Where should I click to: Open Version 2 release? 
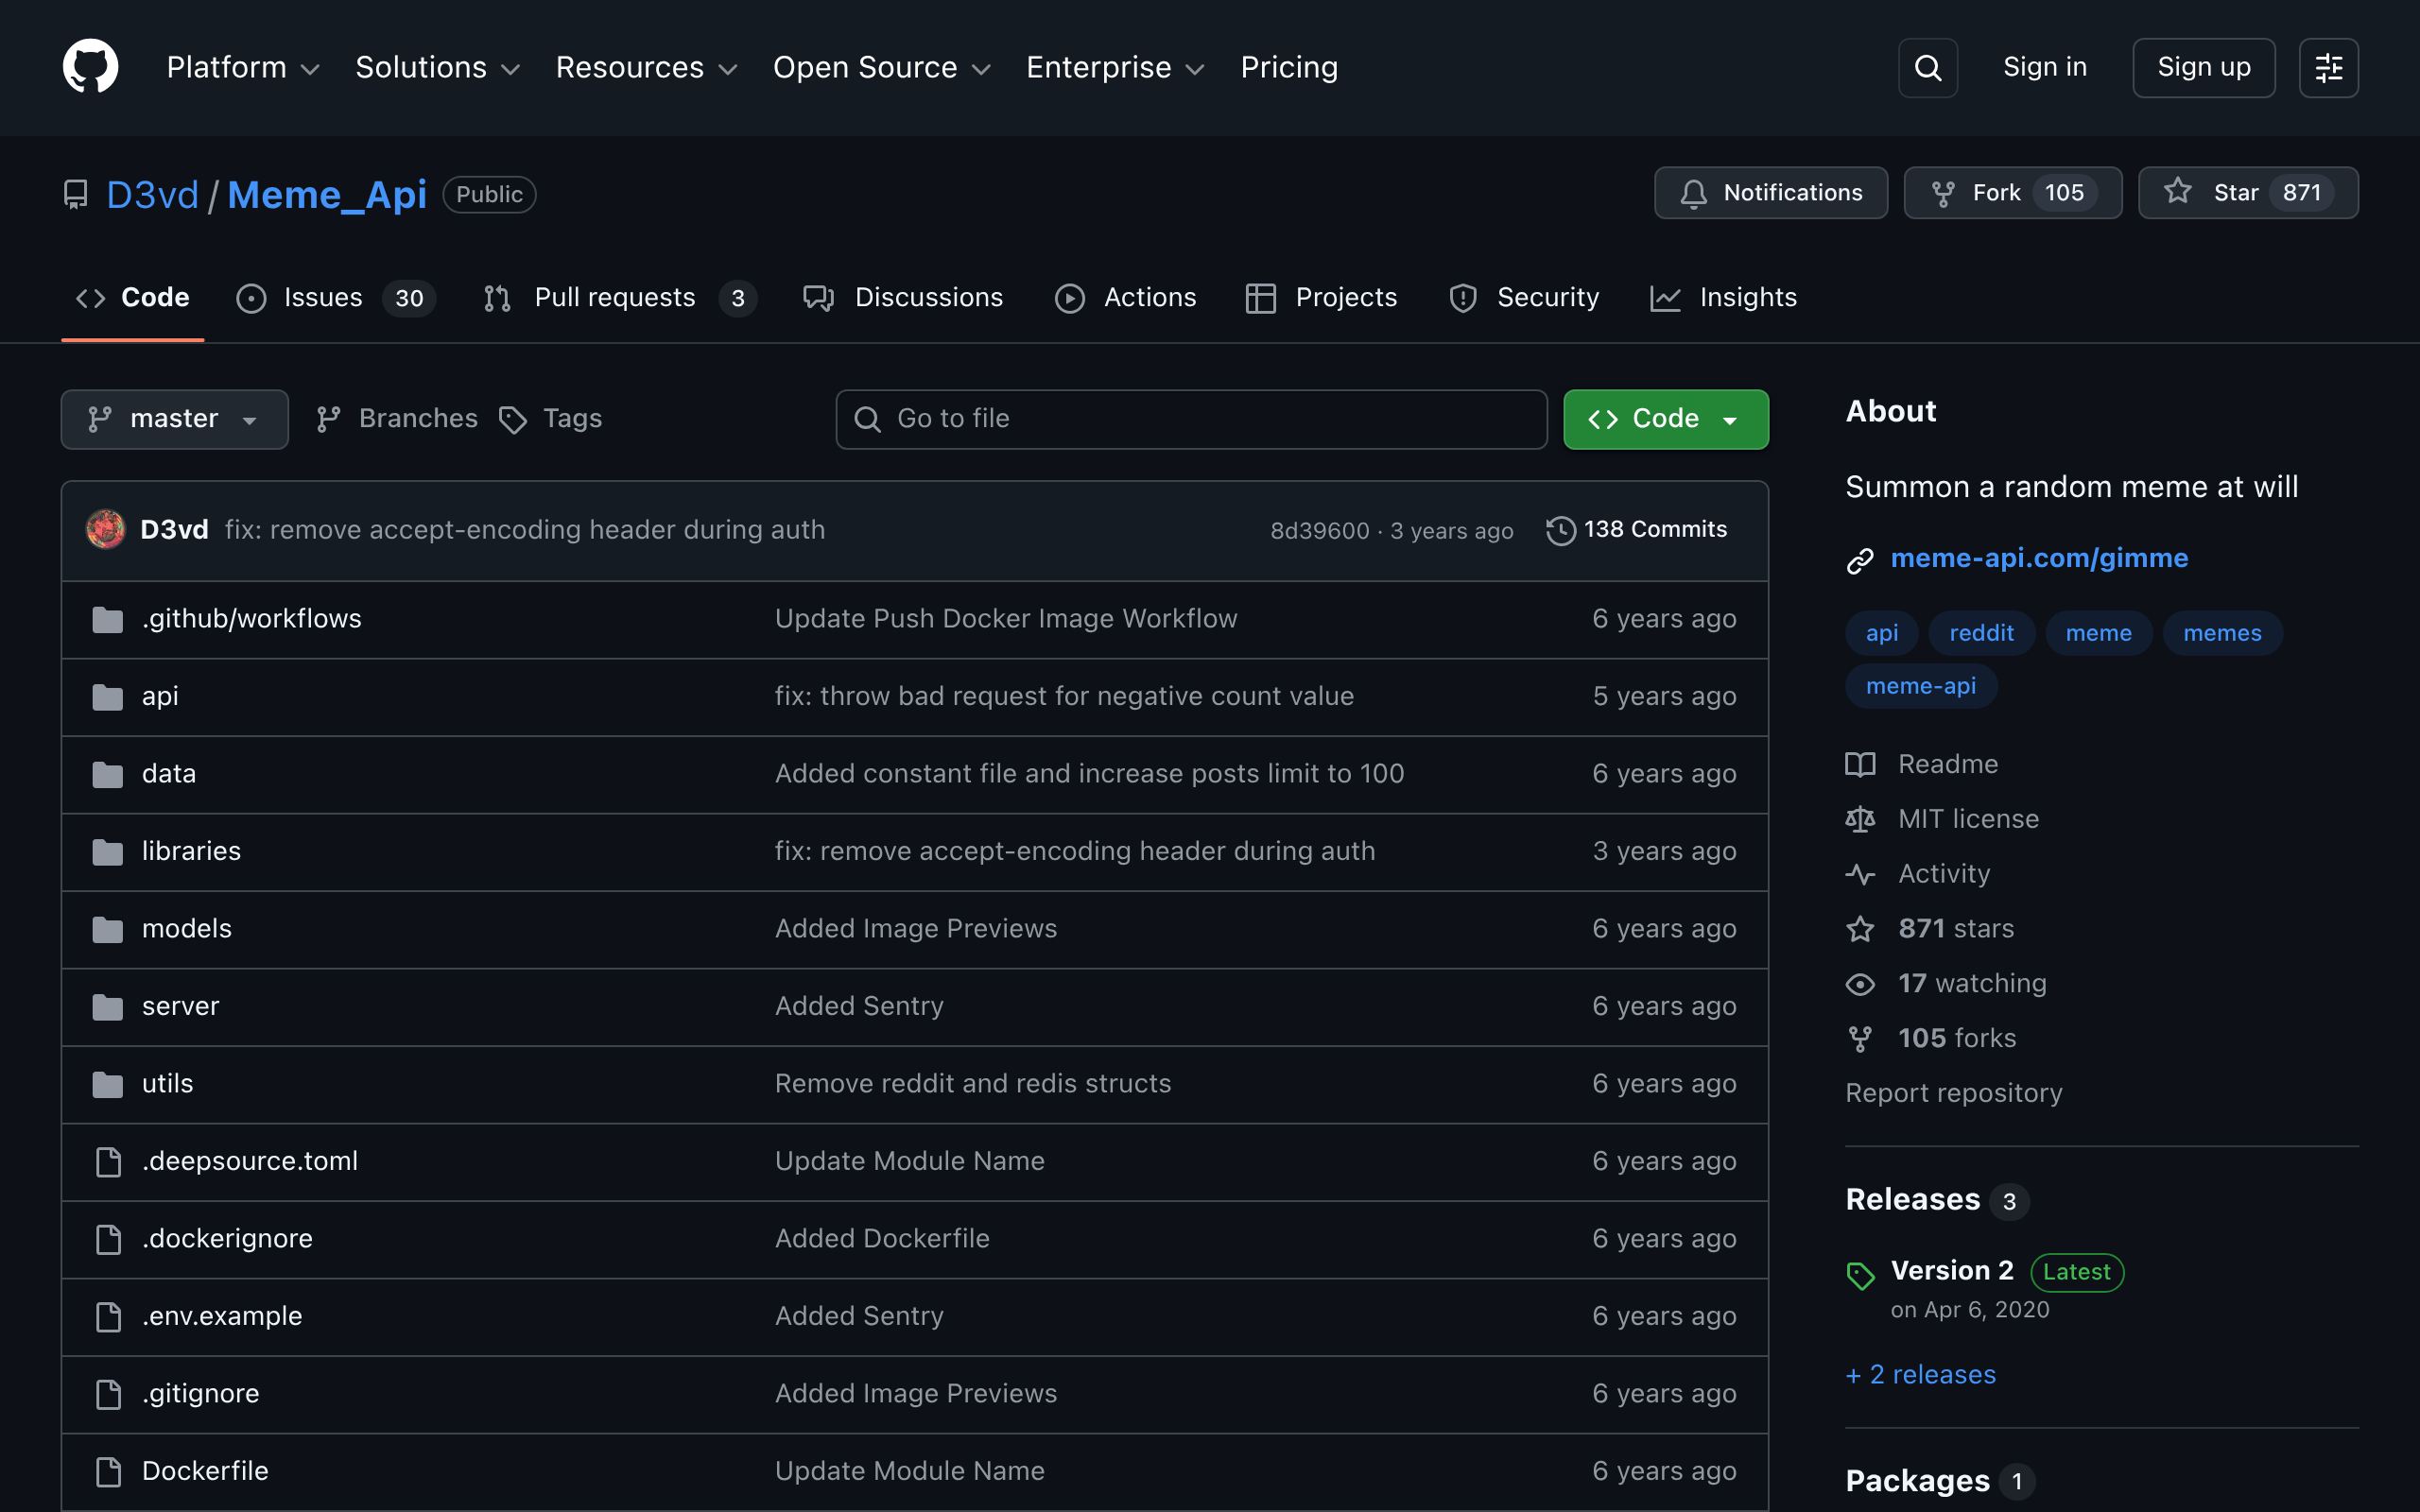point(1951,1271)
